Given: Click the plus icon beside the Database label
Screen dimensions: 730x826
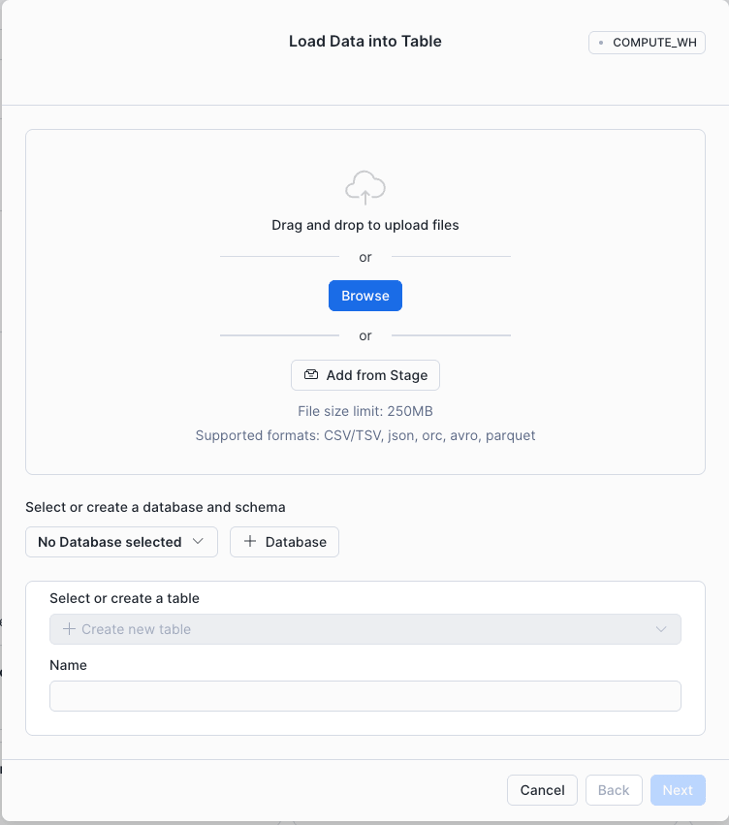Looking at the screenshot, I should [x=251, y=541].
